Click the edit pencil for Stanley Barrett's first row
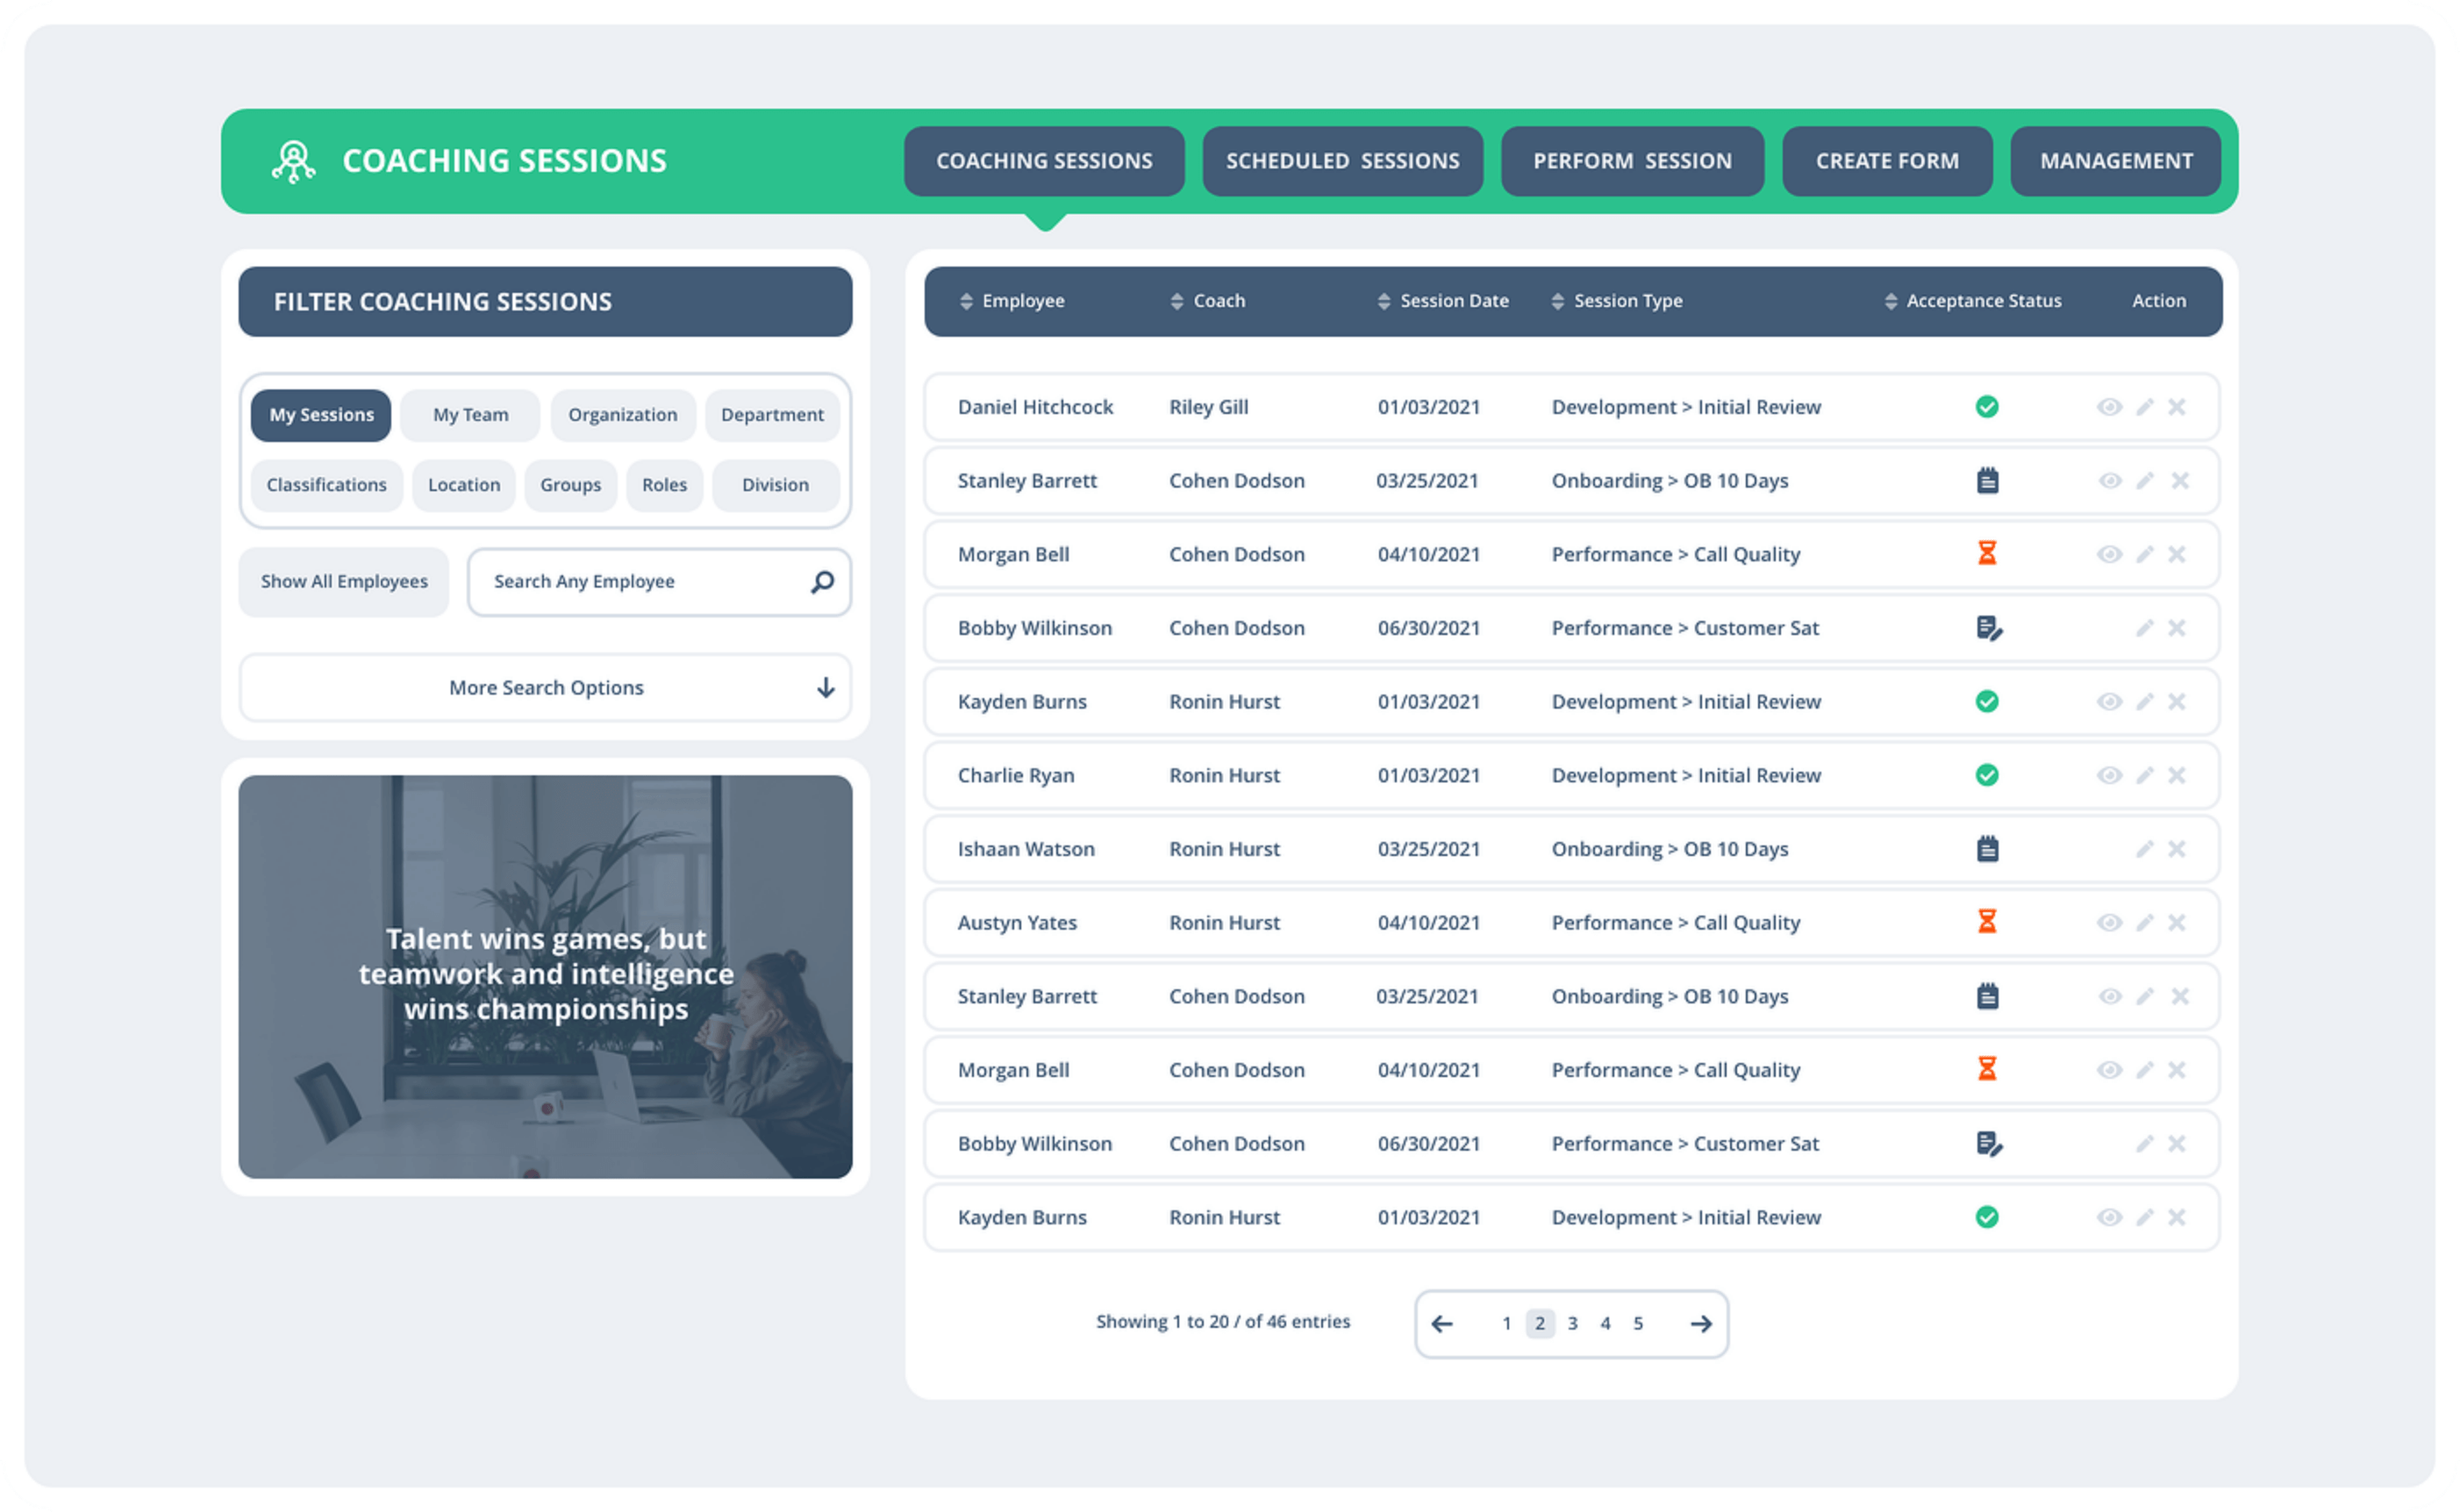 click(2144, 481)
